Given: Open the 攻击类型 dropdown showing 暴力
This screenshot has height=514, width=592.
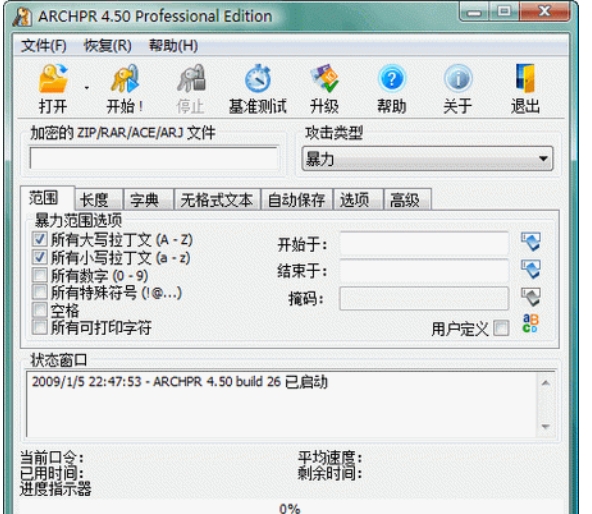Looking at the screenshot, I should point(427,159).
